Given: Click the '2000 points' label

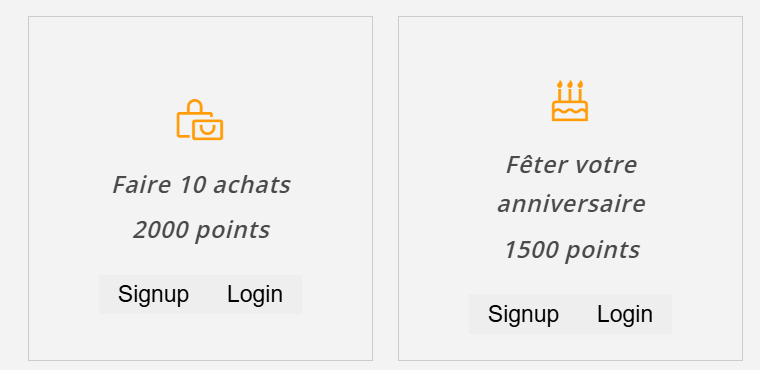Looking at the screenshot, I should click(x=201, y=230).
